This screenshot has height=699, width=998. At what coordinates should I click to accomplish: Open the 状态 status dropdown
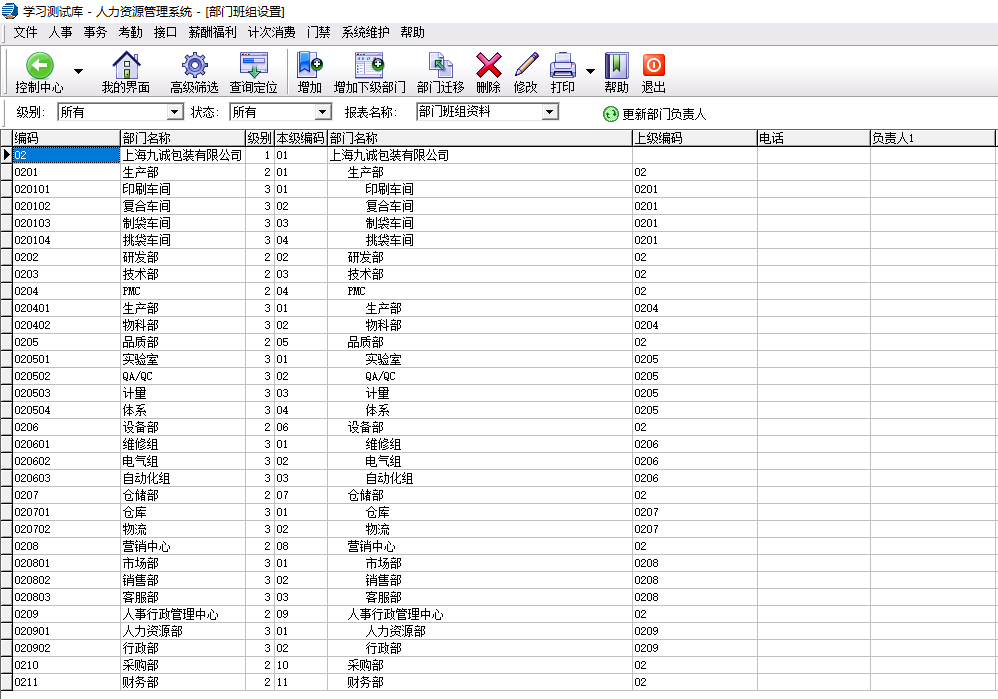[322, 112]
